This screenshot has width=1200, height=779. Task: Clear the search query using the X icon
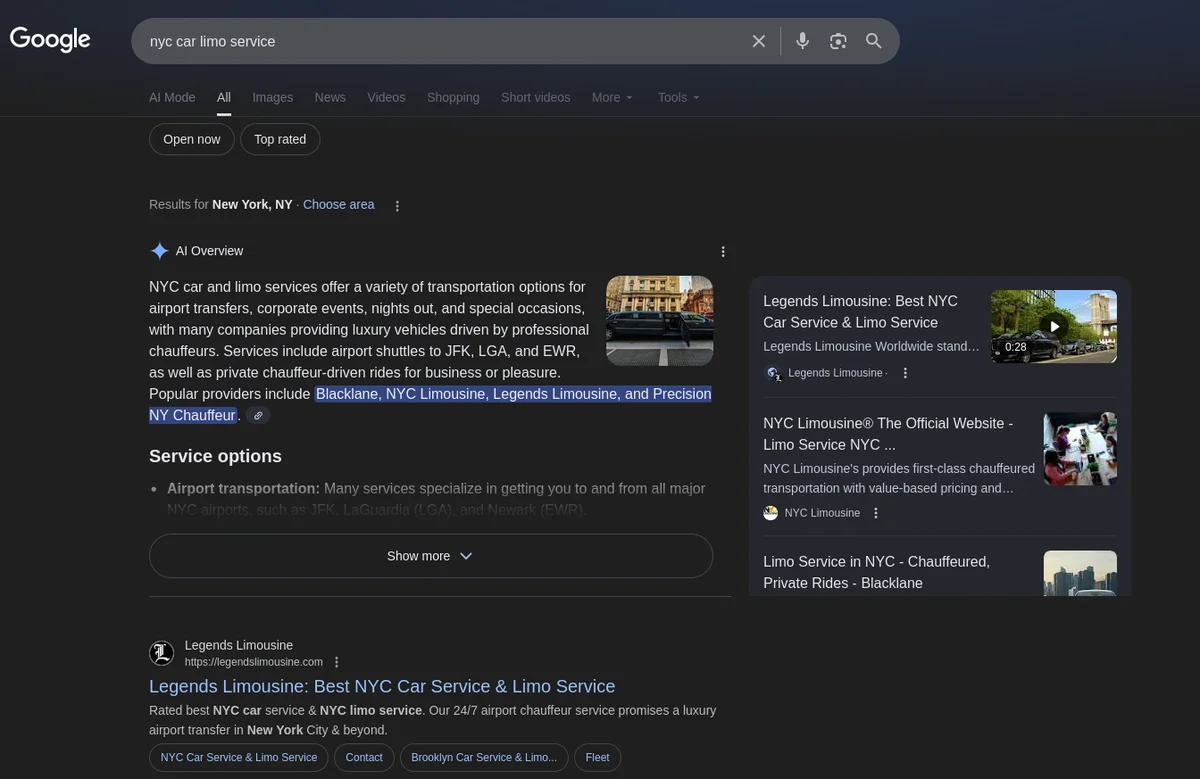(x=758, y=41)
